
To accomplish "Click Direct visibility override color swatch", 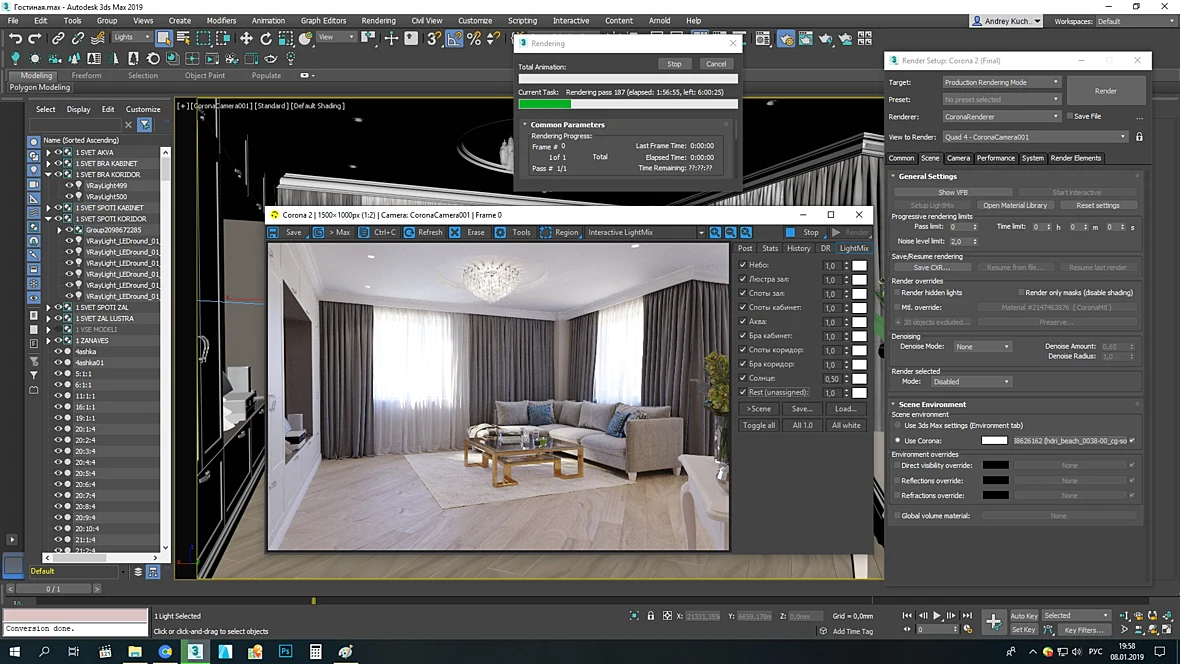I will pyautogui.click(x=995, y=465).
